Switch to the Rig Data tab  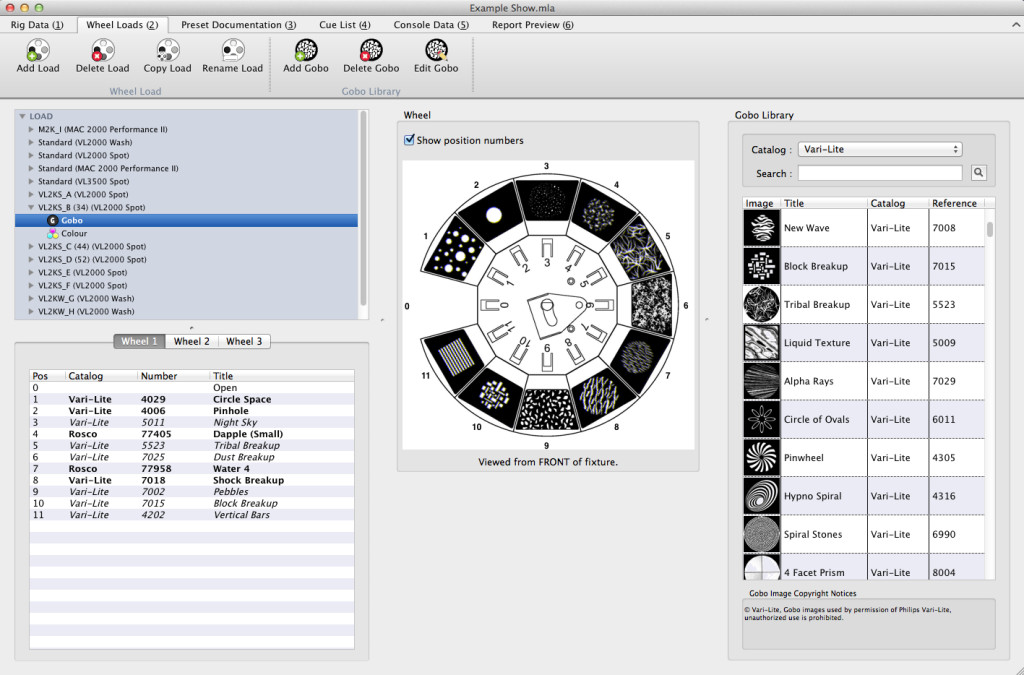tap(37, 25)
